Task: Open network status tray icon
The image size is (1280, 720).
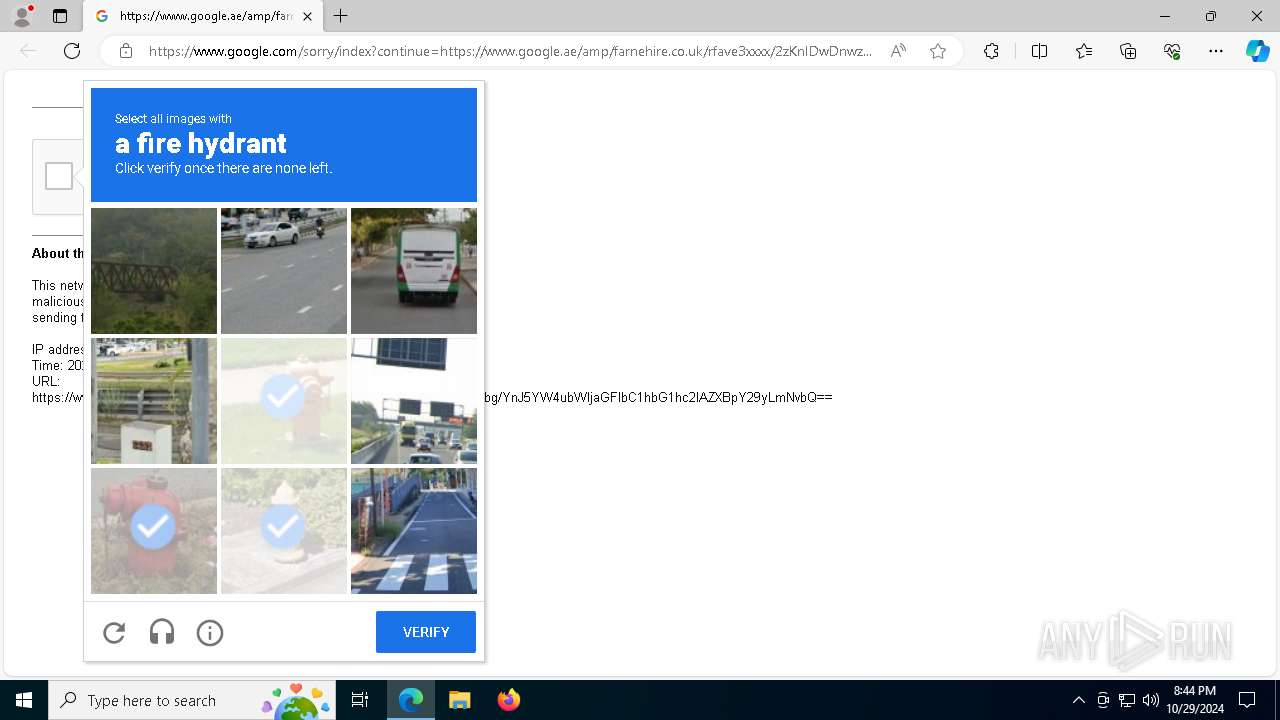Action: click(1127, 700)
